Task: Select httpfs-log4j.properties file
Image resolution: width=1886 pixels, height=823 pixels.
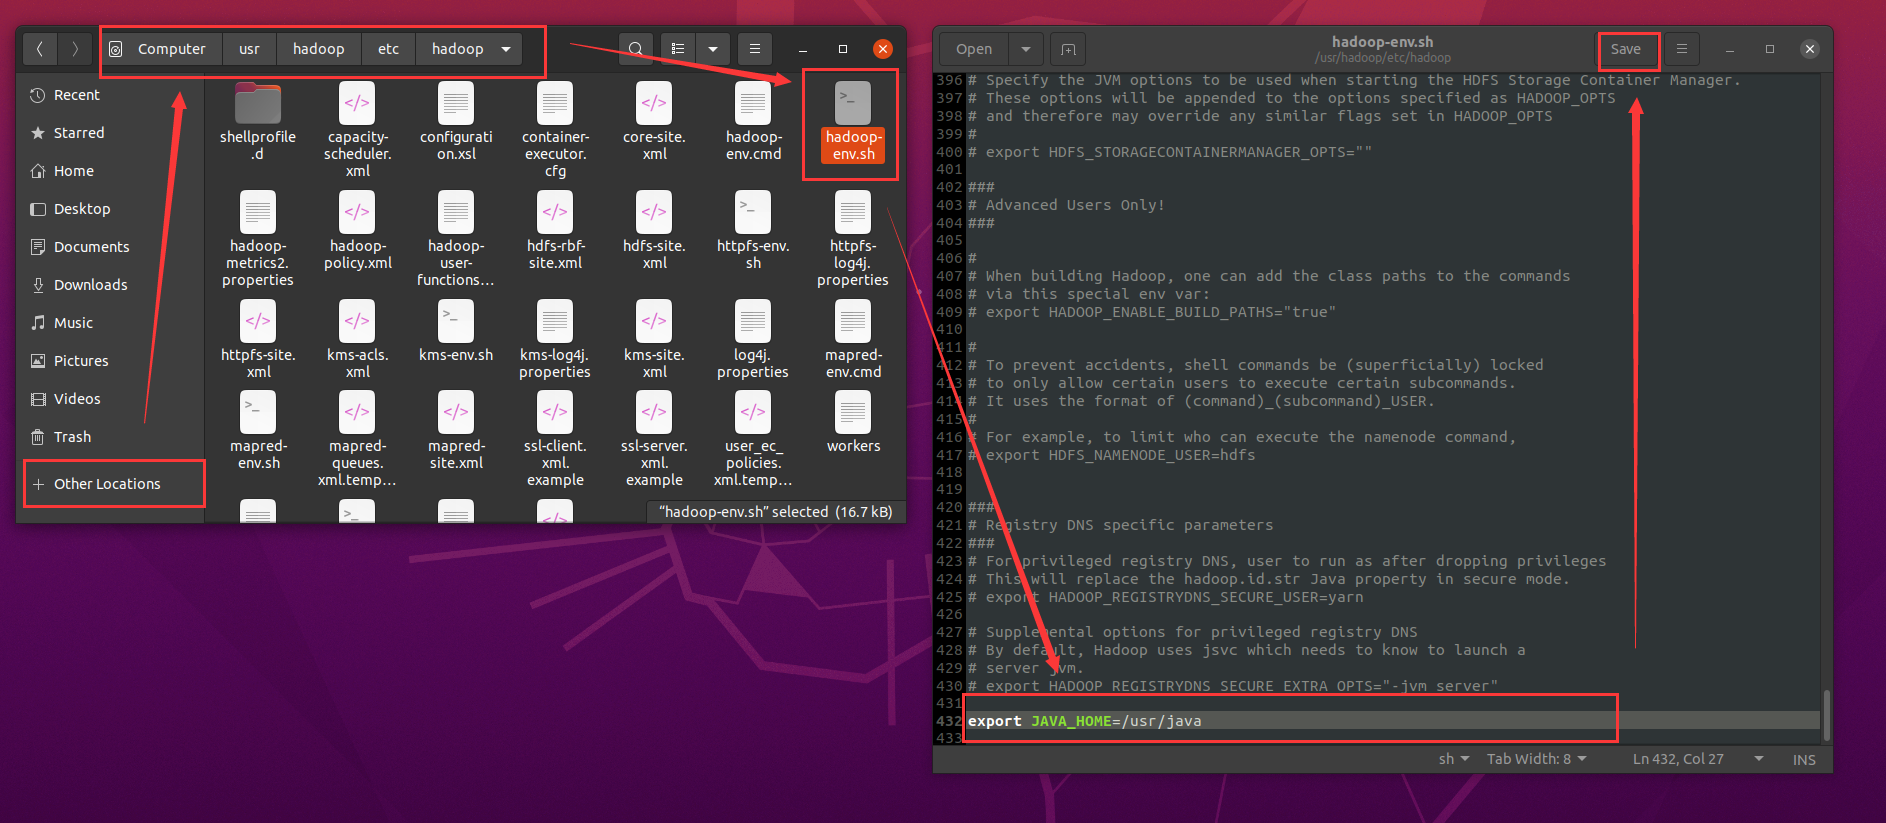Action: pyautogui.click(x=853, y=239)
